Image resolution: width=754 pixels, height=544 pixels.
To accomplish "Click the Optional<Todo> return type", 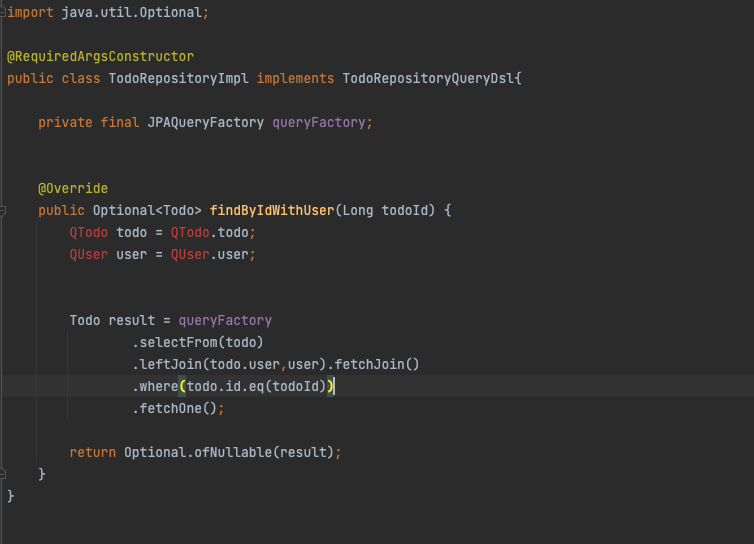I will 147,210.
